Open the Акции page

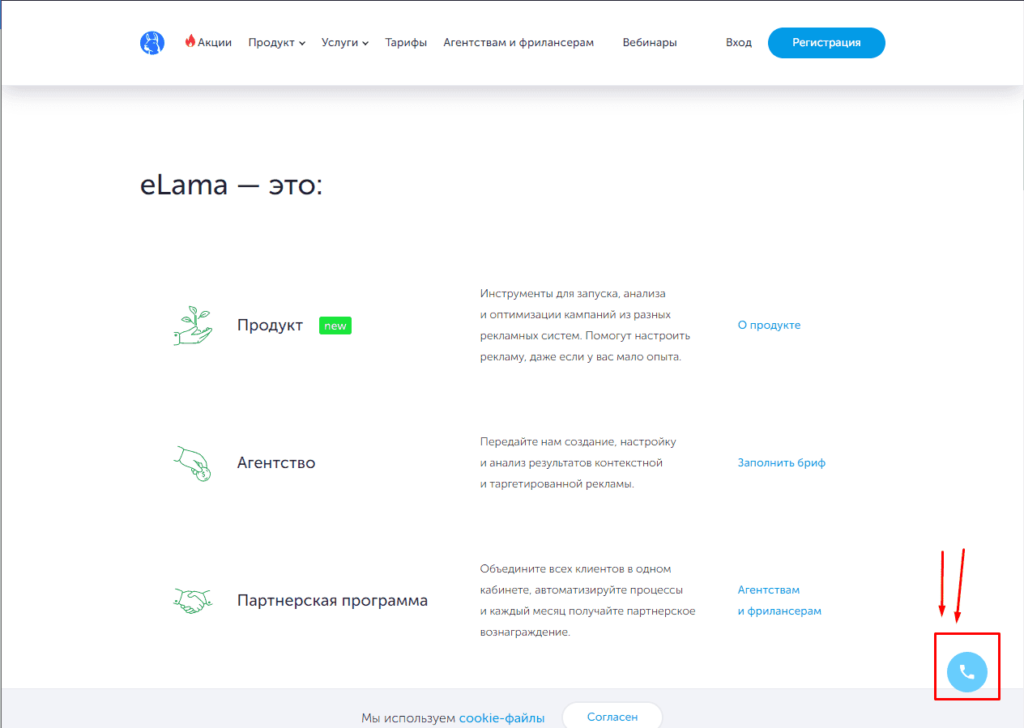pos(214,42)
